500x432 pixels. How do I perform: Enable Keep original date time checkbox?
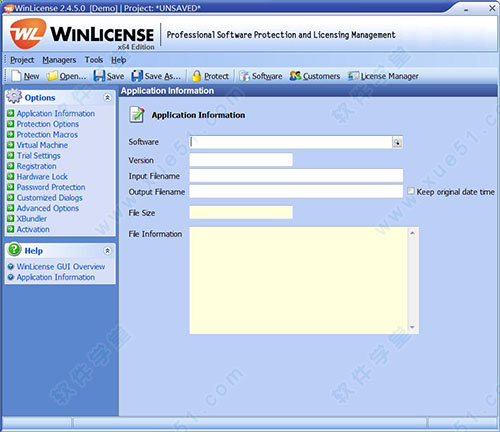(x=411, y=191)
